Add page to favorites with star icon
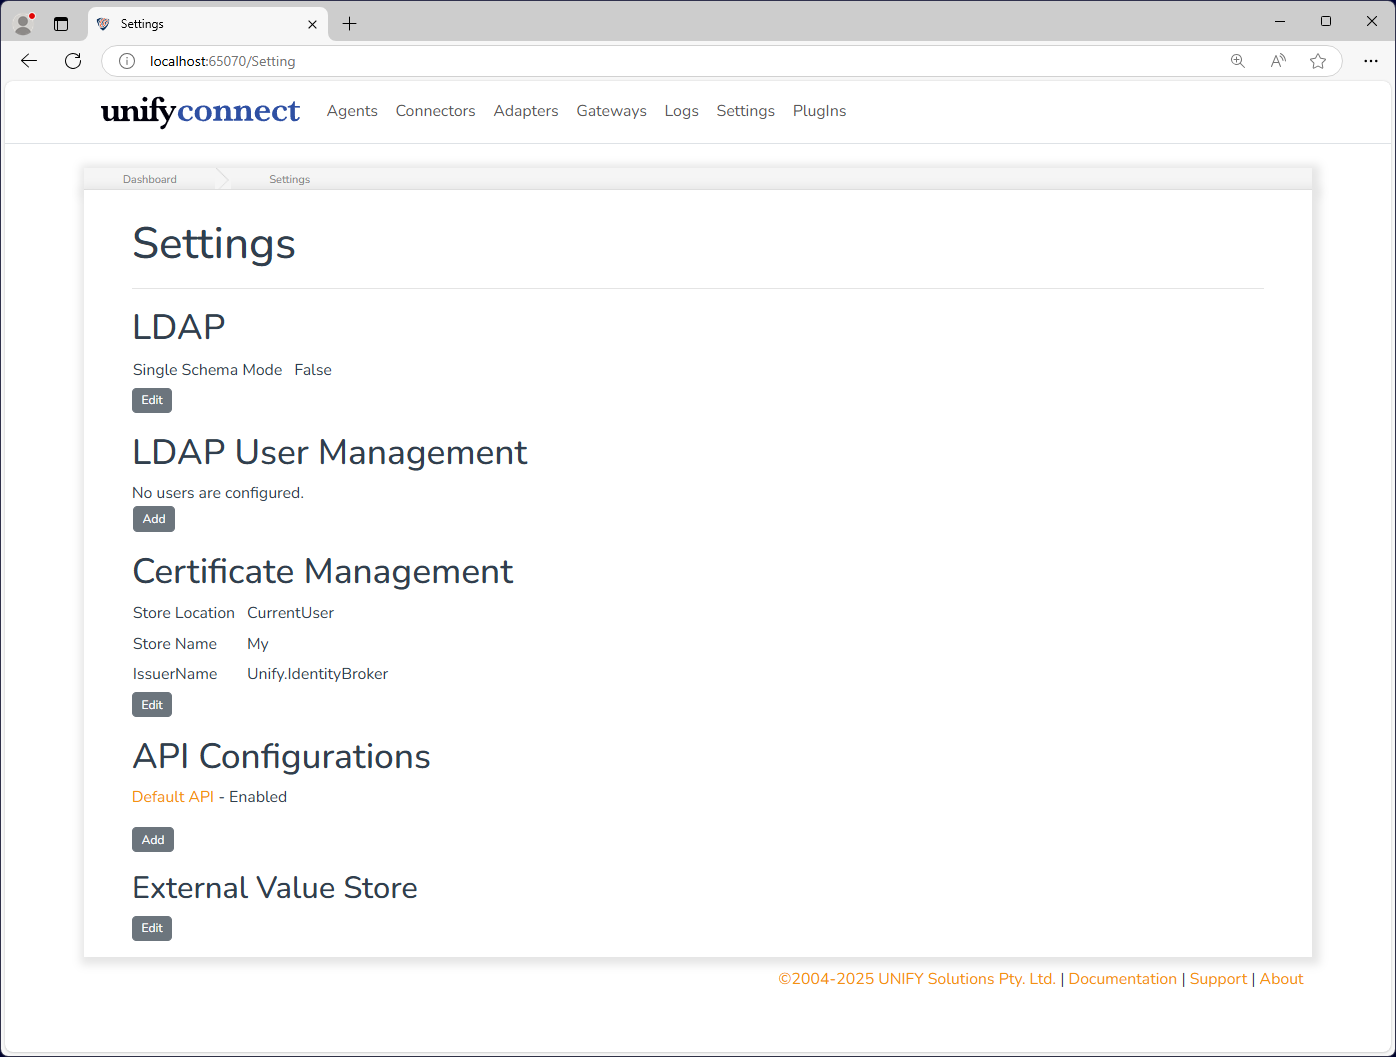1396x1057 pixels. pos(1318,61)
